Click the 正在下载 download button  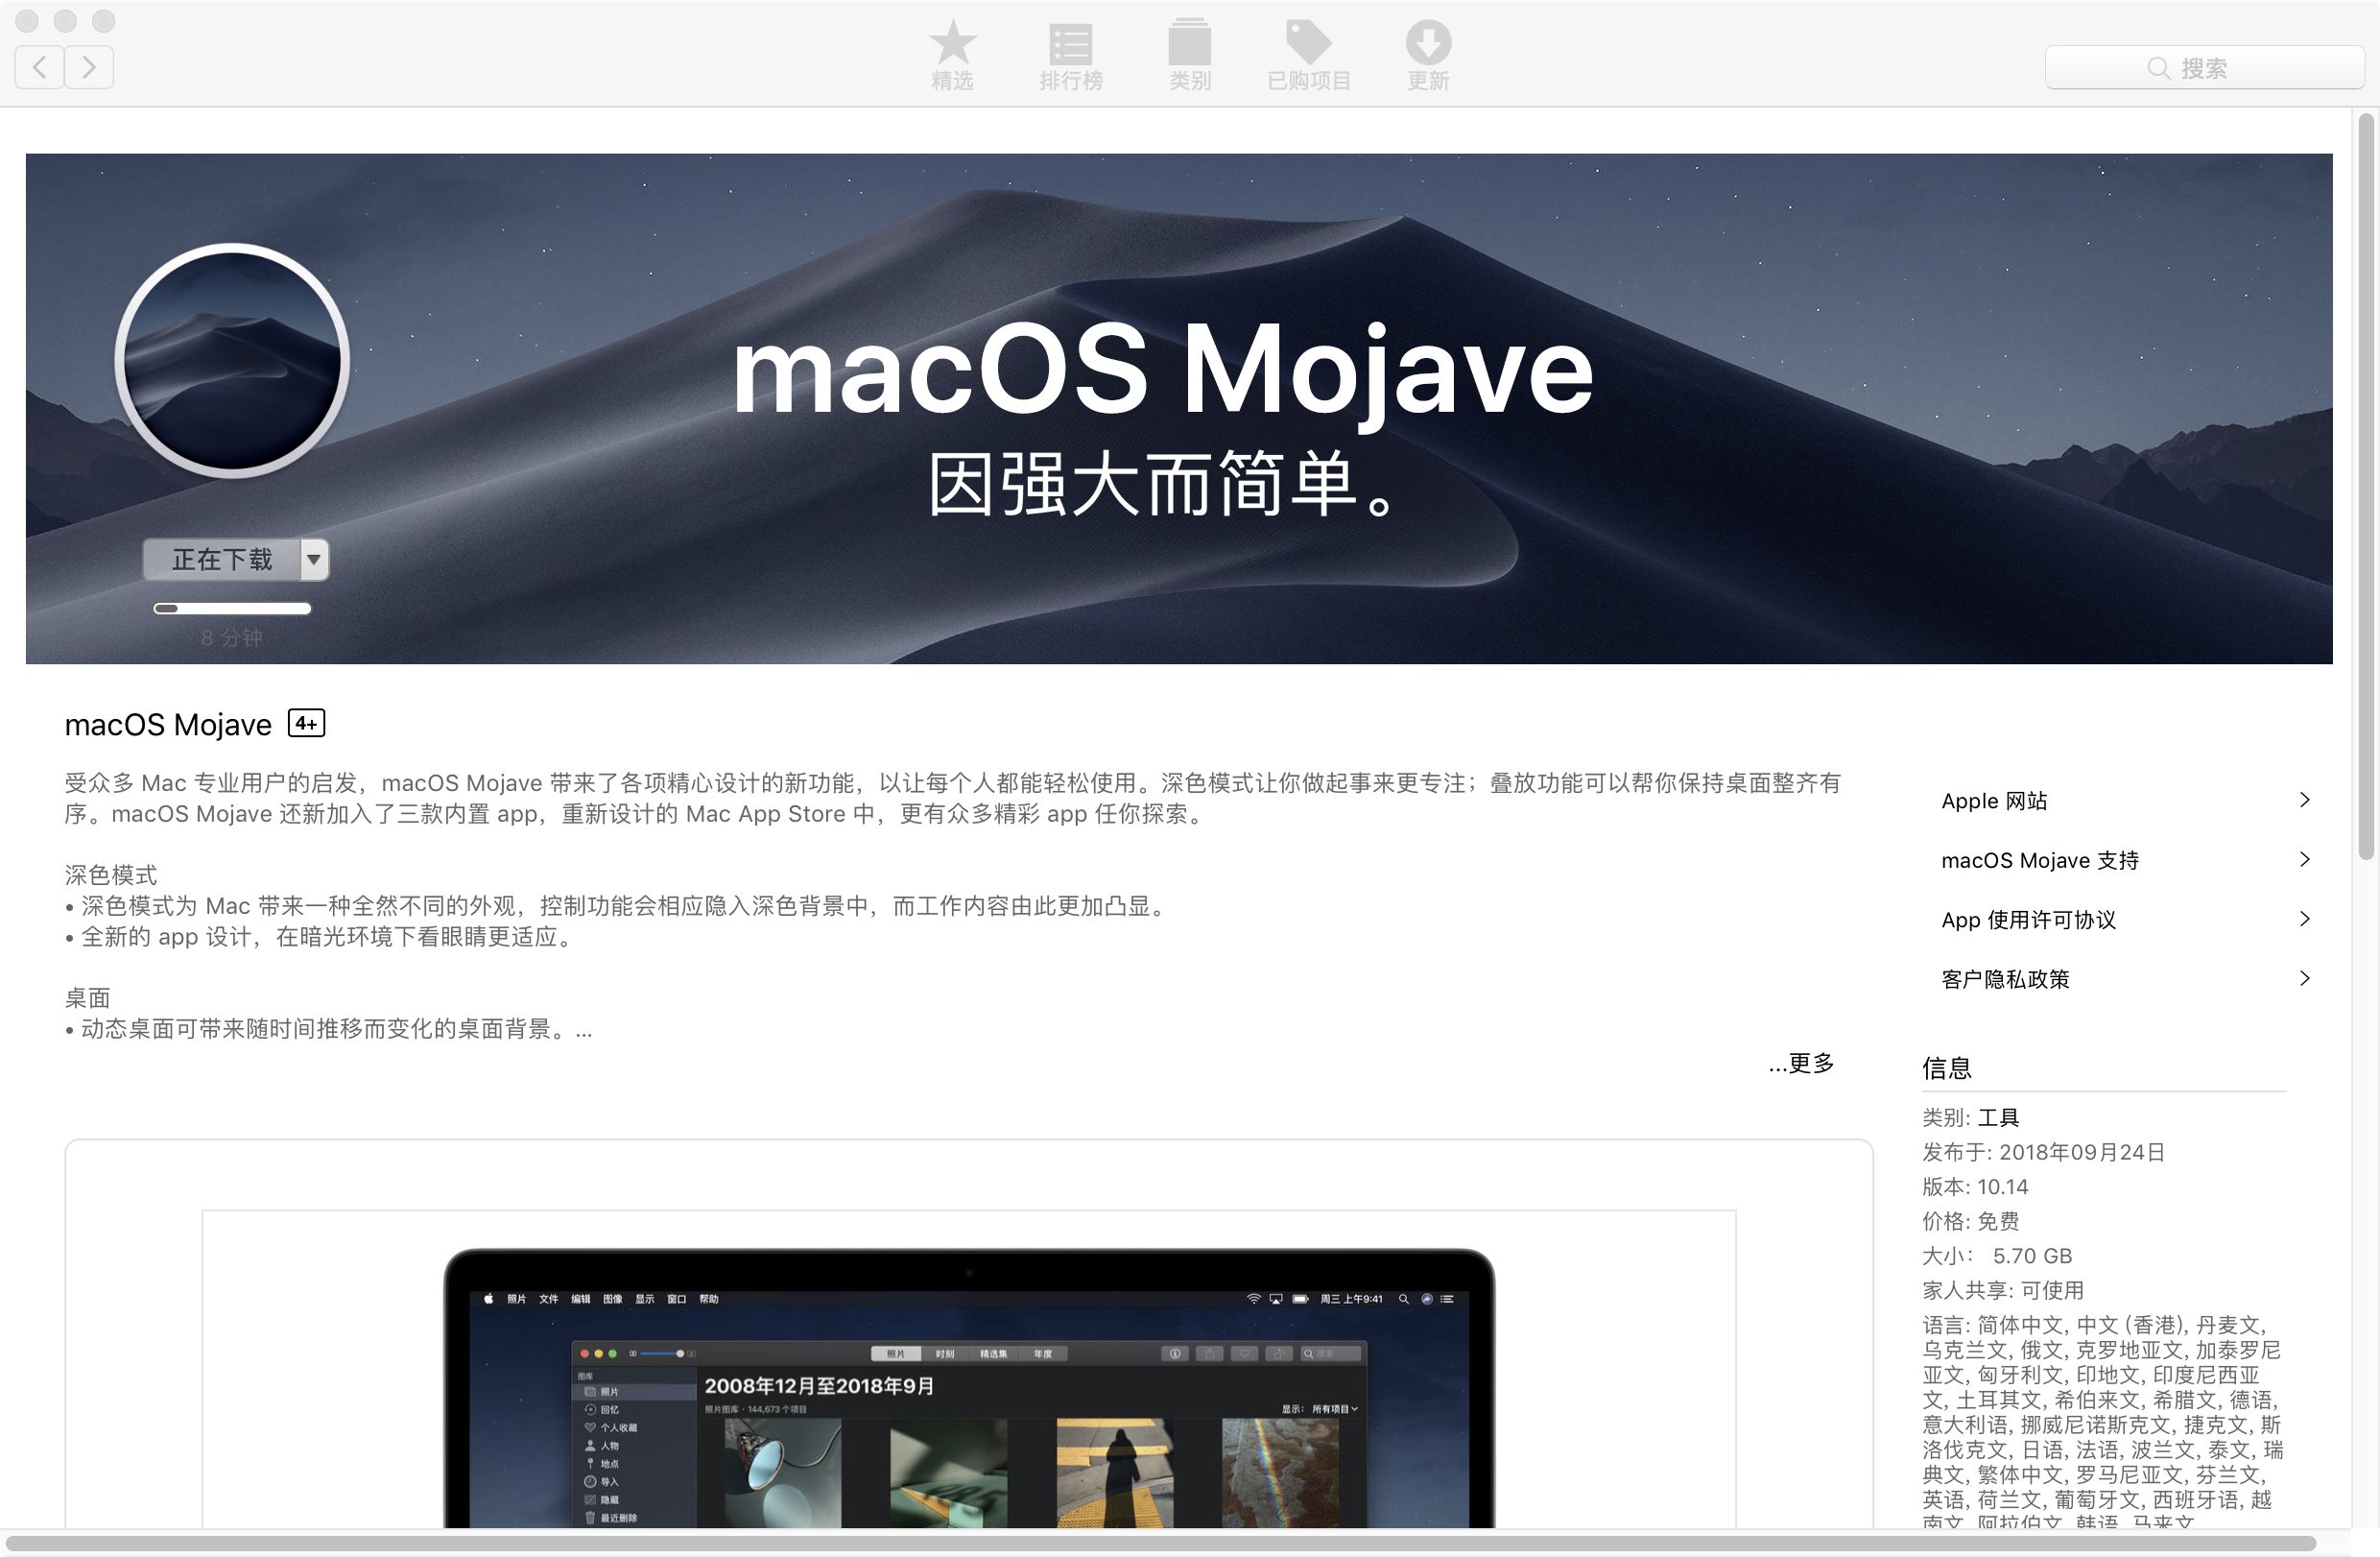222,560
